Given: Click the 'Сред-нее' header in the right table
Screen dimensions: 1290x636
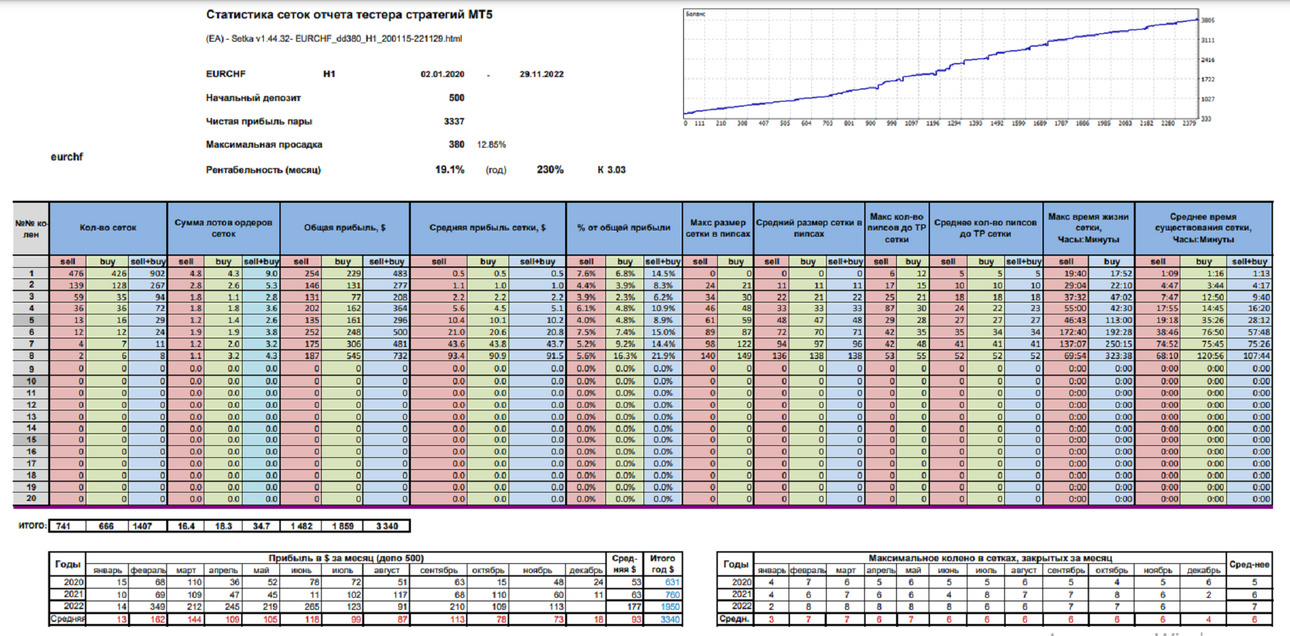Looking at the screenshot, I should (1250, 564).
